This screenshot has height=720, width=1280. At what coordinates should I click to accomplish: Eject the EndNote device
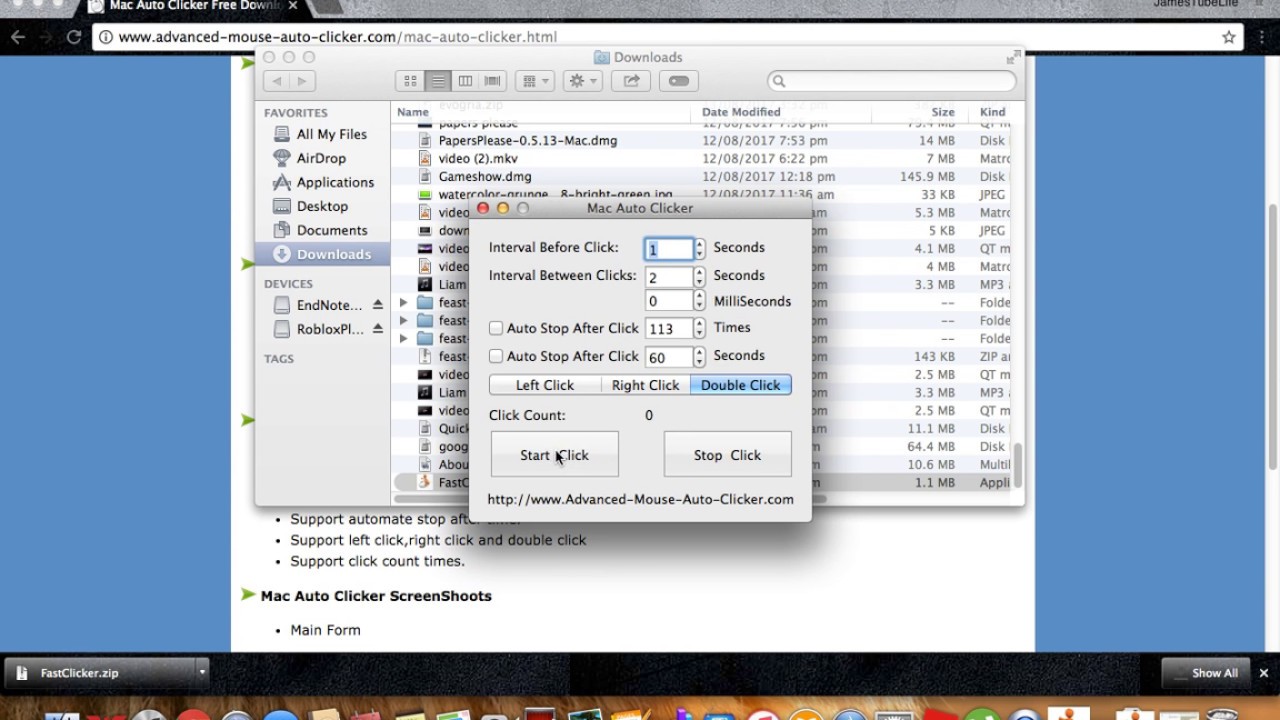coord(377,305)
